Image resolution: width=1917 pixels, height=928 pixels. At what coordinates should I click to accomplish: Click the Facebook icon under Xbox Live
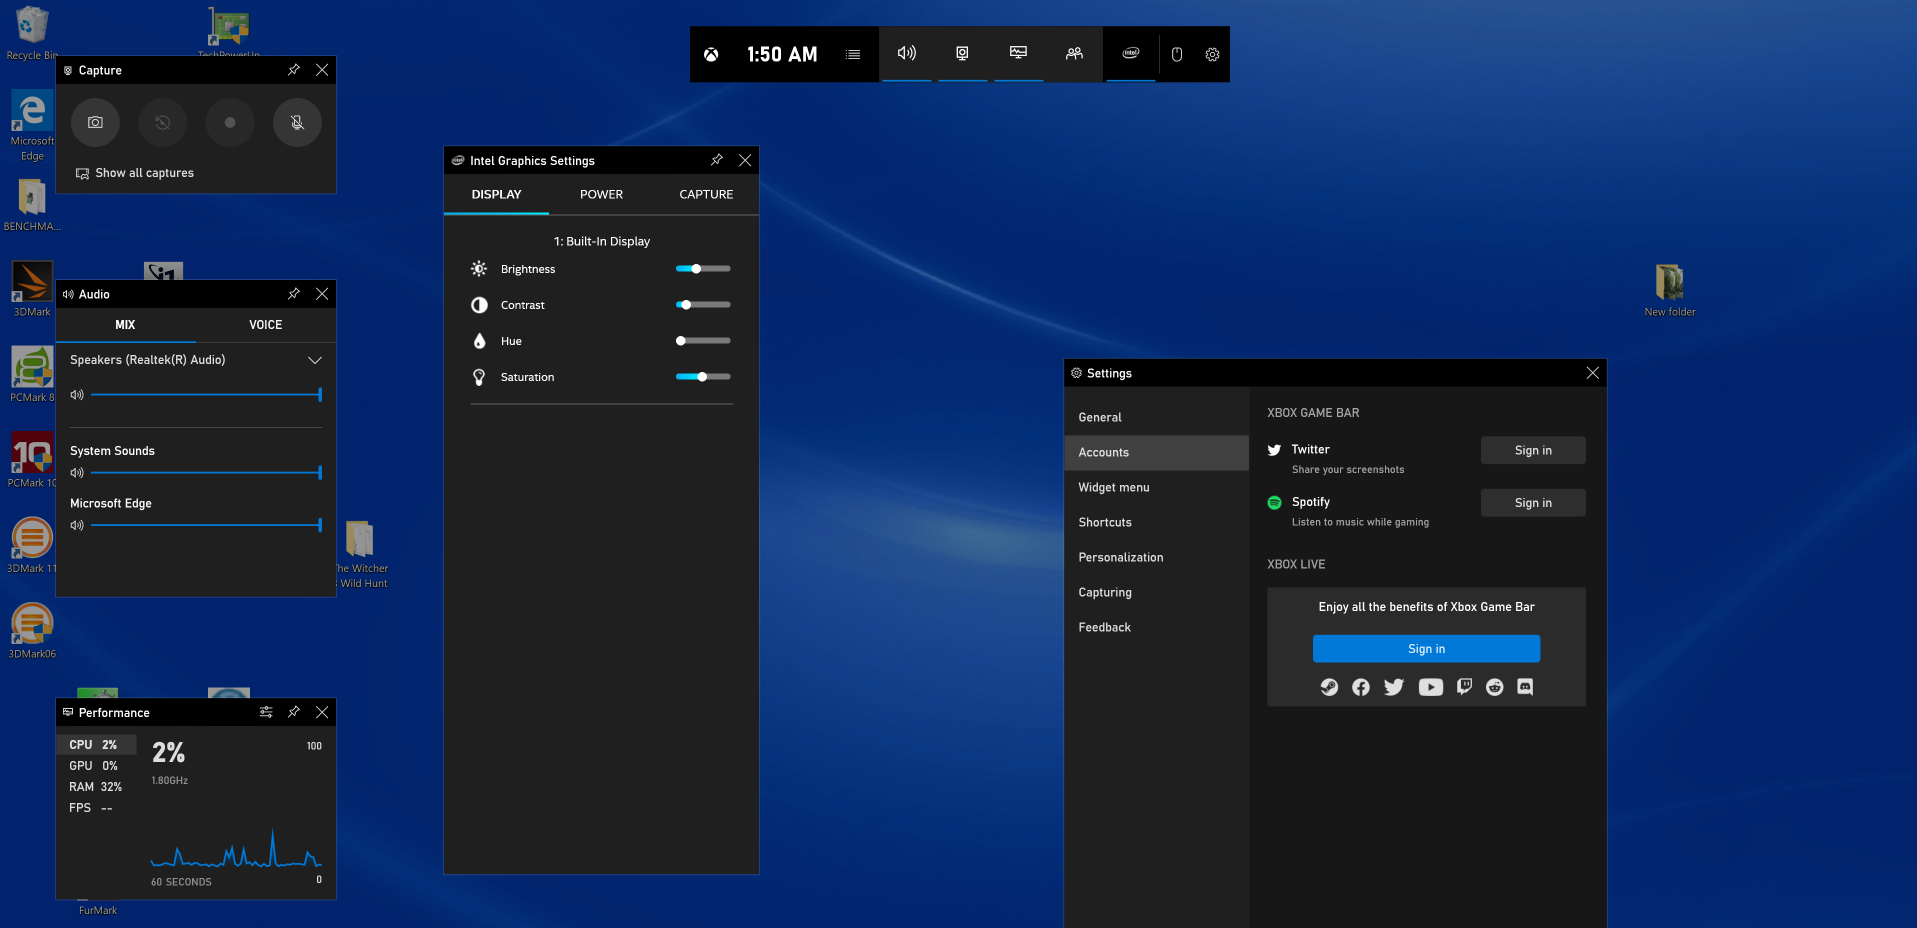point(1361,687)
